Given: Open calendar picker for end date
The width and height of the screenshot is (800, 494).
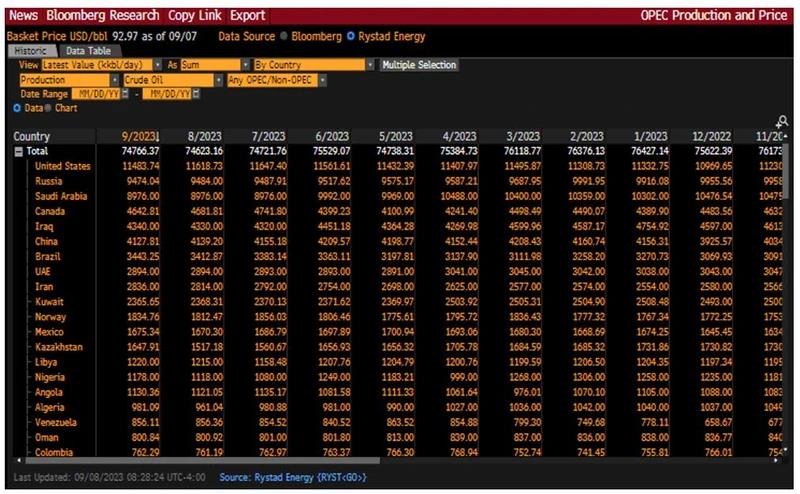Looking at the screenshot, I should pyautogui.click(x=196, y=94).
